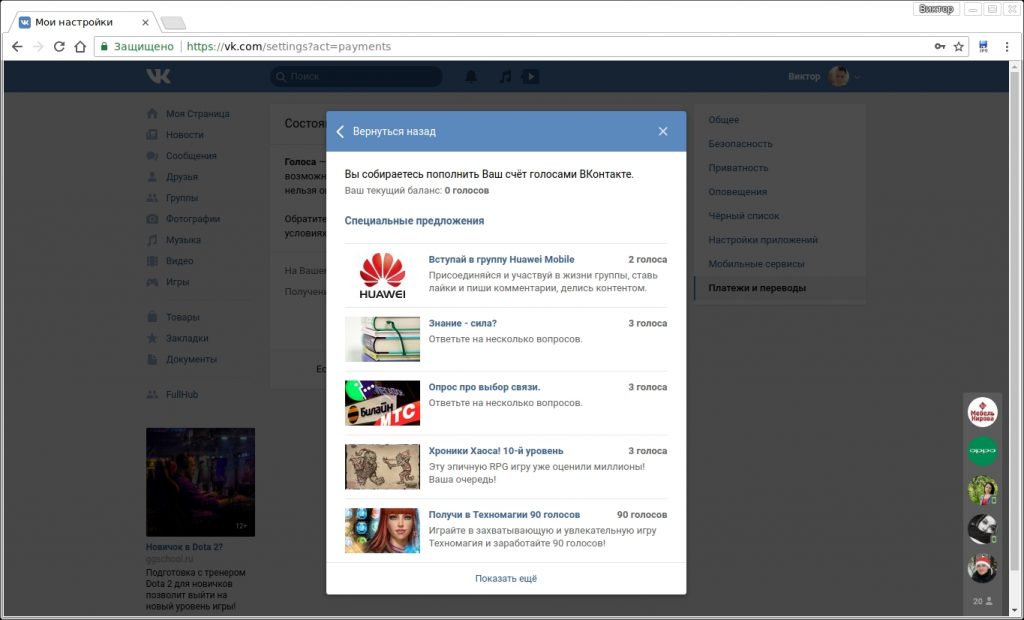Screen dimensions: 1024x620
Task: Click the Huawei logo thumbnail
Action: (x=382, y=275)
